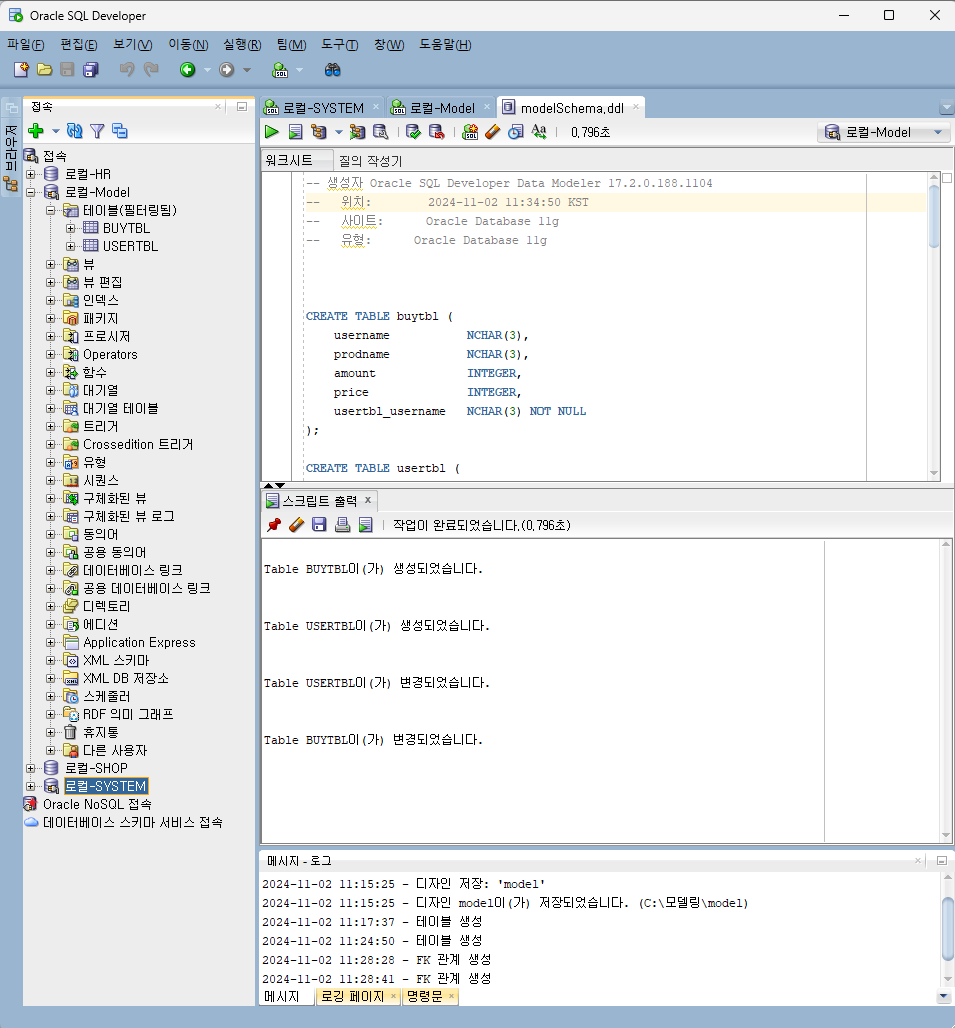The width and height of the screenshot is (955, 1028).
Task: Close the 스크립트 출력 tab
Action: 368,500
